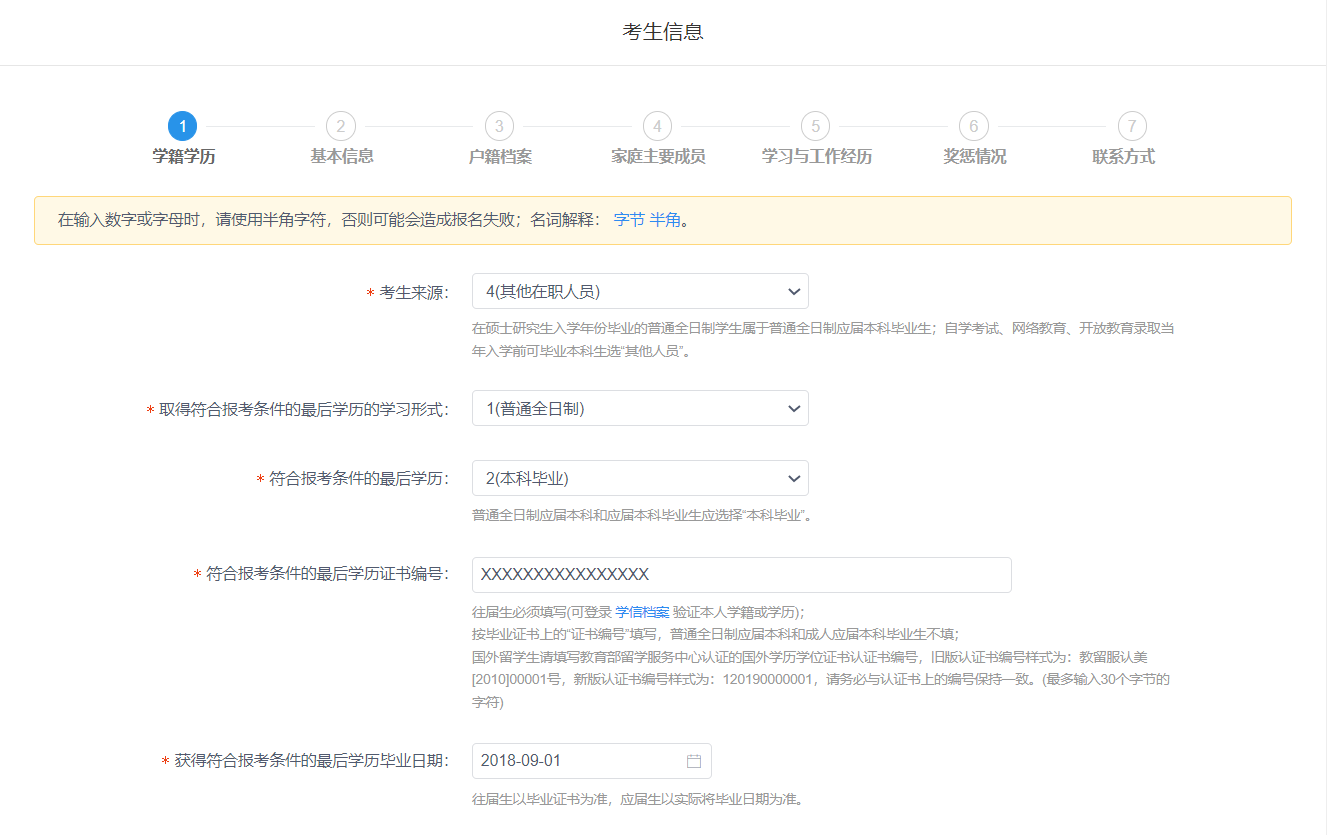The width and height of the screenshot is (1327, 835).
Task: Go to the 学习与工作经历 step label
Action: tap(816, 157)
